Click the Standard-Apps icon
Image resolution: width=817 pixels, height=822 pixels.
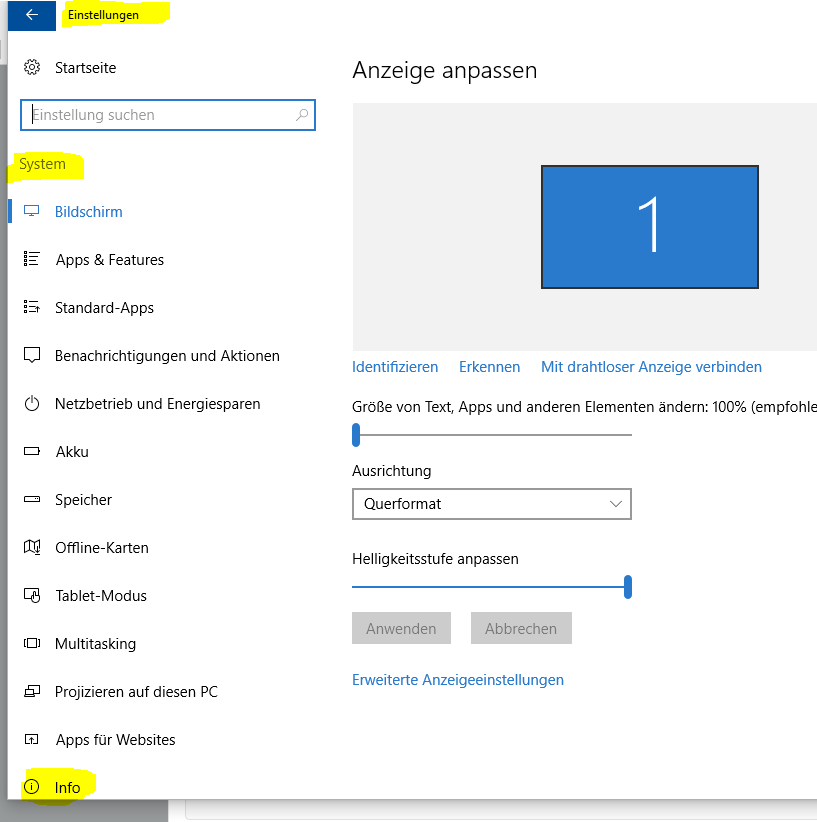coord(31,307)
